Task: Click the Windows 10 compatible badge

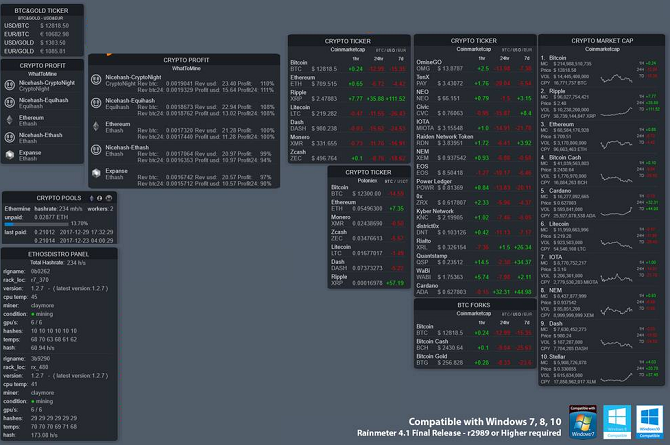Action: pyautogui.click(x=649, y=422)
